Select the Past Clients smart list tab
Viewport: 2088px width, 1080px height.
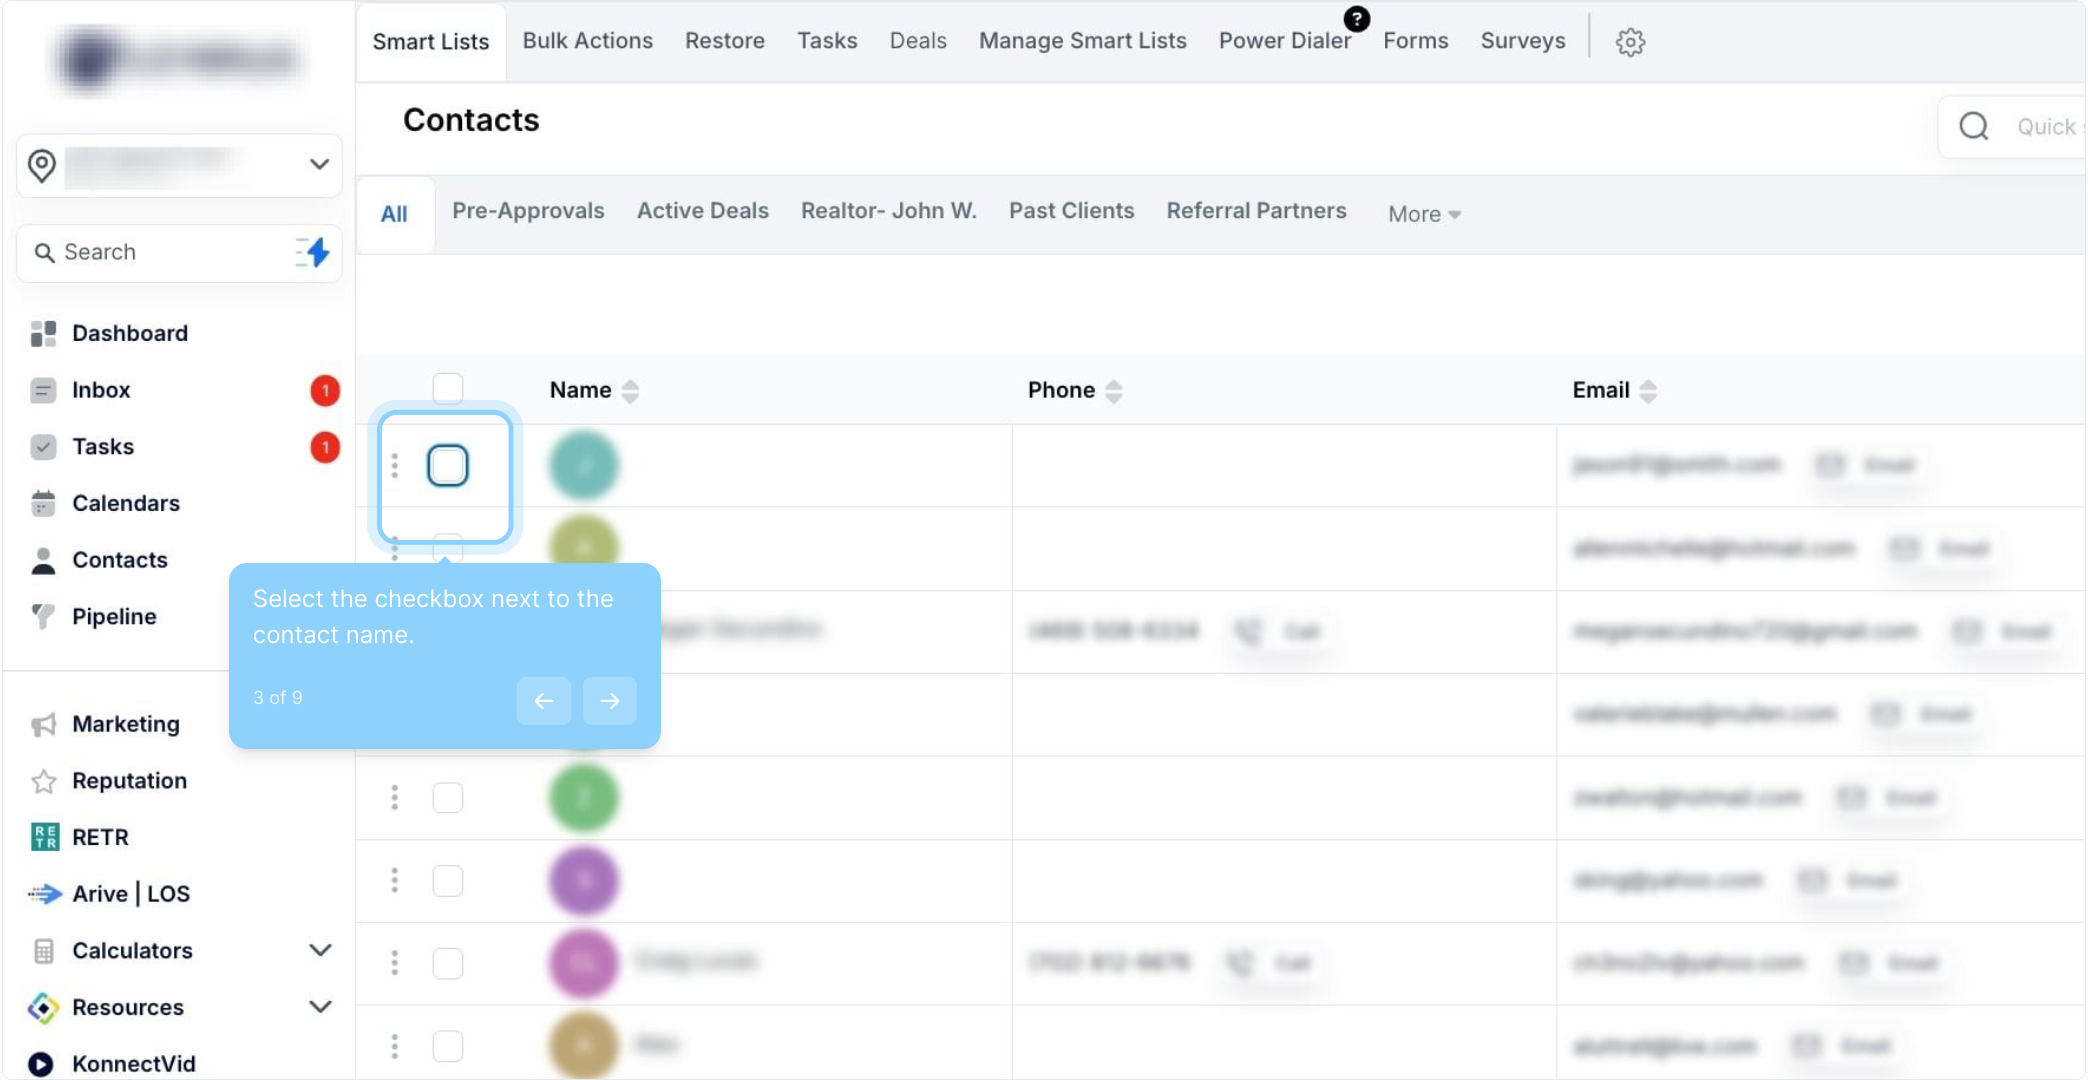tap(1071, 211)
